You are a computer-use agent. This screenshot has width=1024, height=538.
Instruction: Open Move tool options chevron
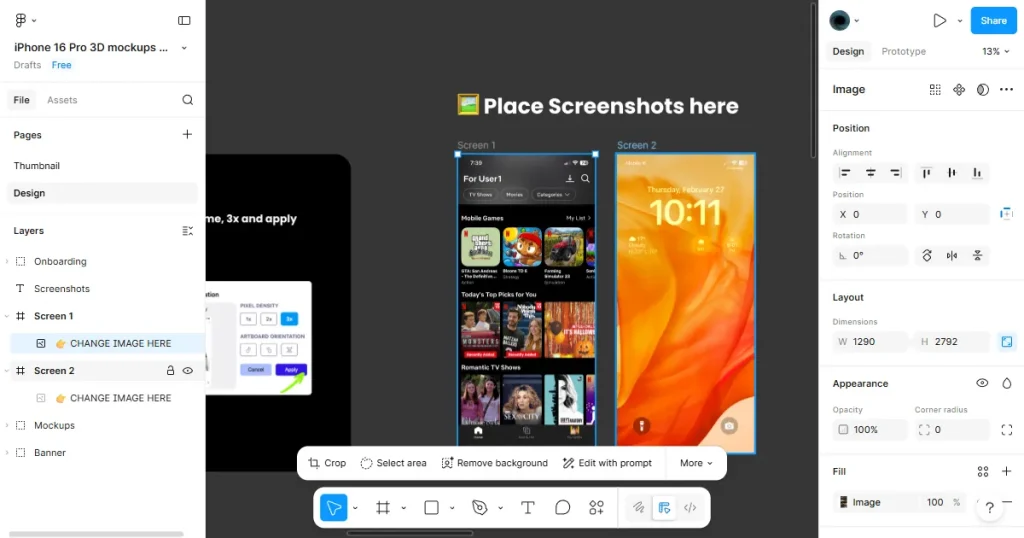(355, 507)
